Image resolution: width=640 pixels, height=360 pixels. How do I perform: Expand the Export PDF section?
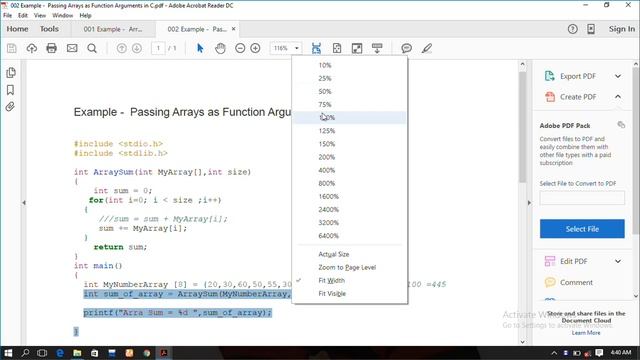(618, 76)
